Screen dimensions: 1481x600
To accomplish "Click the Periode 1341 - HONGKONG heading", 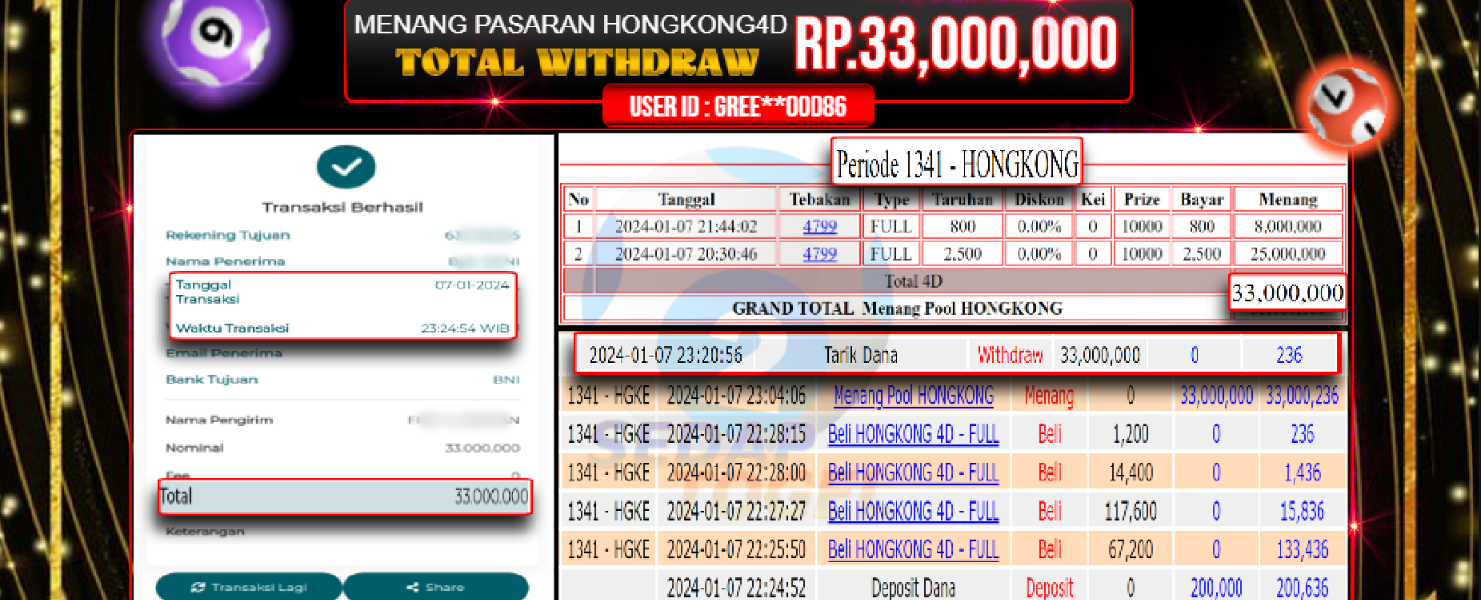I will coord(958,163).
